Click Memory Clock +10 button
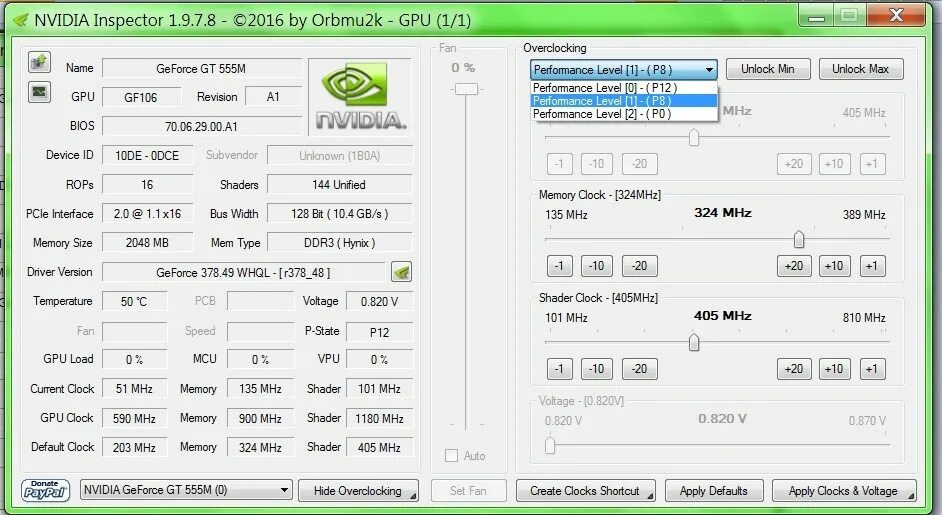Screen dimensions: 942x515 click(x=834, y=266)
